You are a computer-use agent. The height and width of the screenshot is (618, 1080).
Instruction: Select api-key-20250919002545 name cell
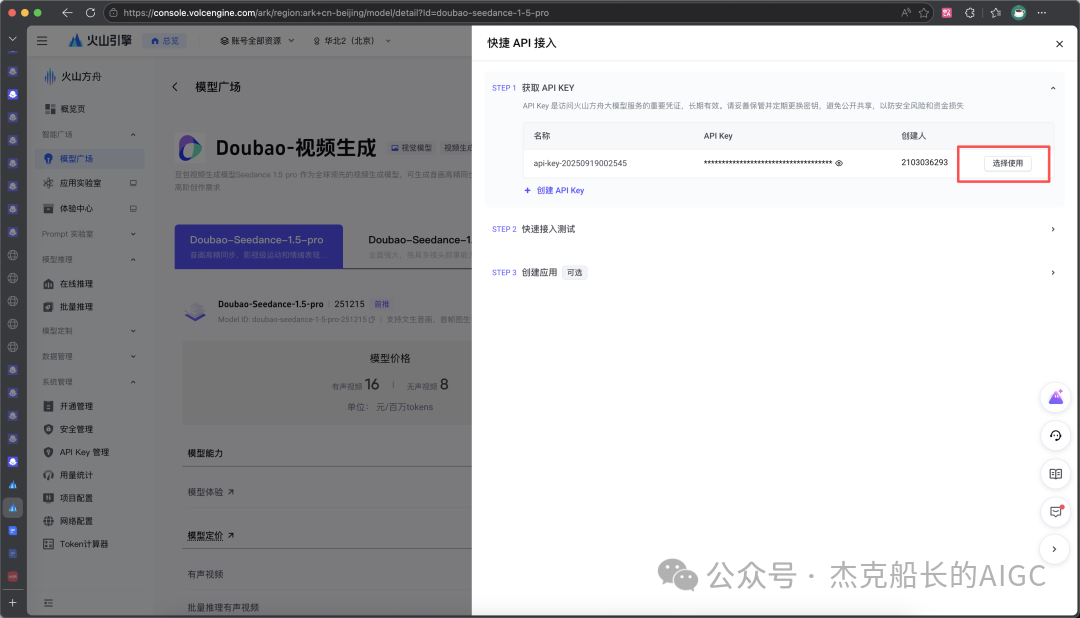point(580,163)
